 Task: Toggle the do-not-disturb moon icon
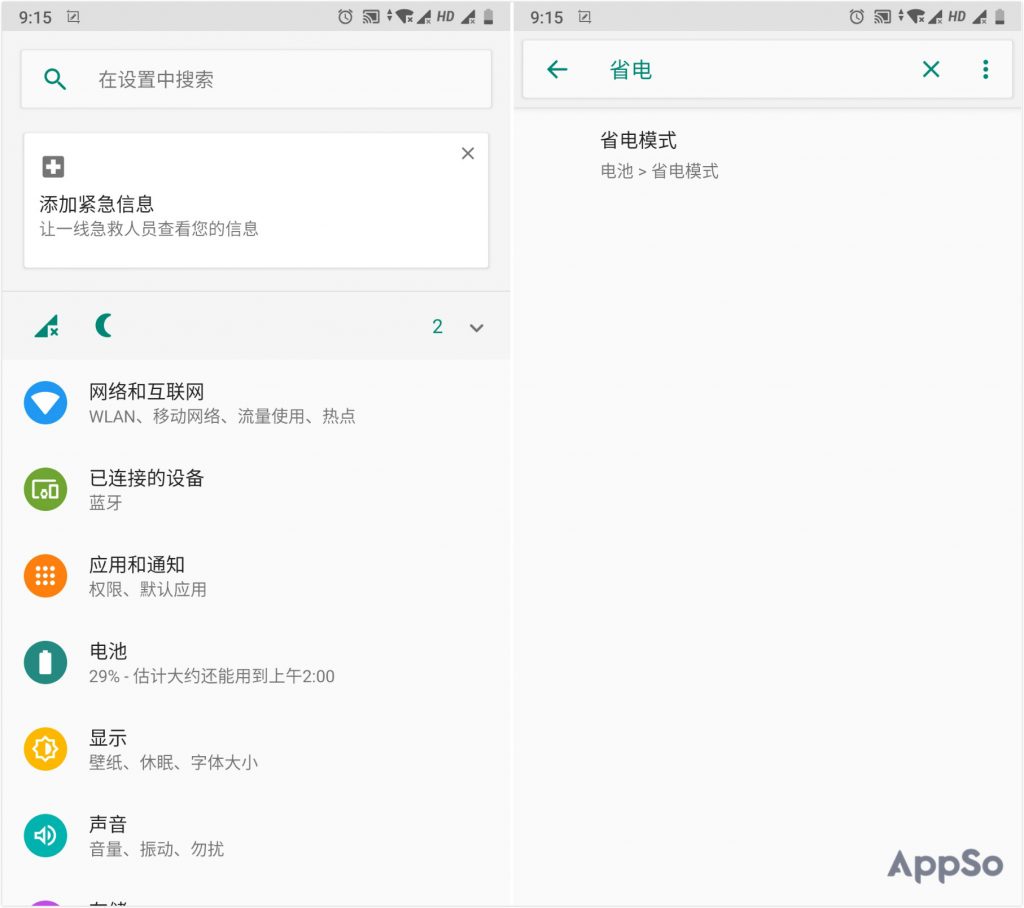click(103, 325)
